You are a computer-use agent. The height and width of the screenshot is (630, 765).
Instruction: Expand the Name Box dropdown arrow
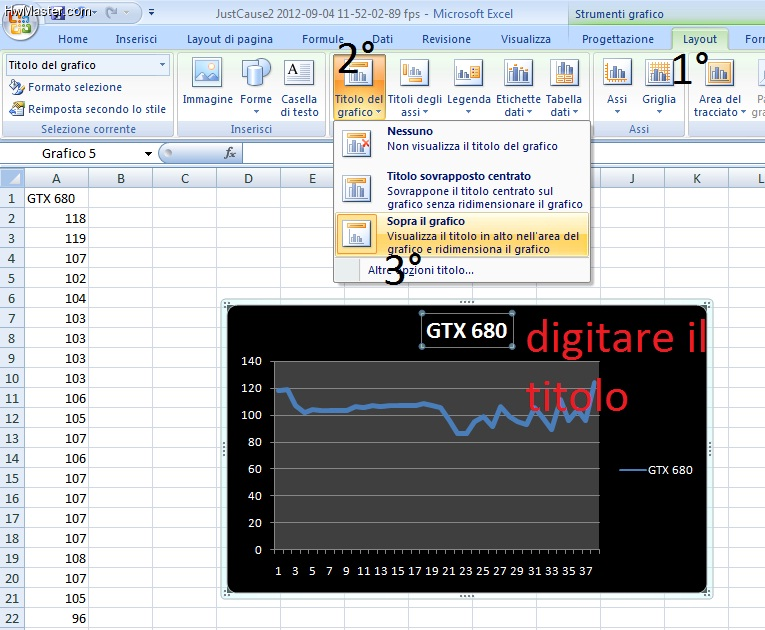(x=148, y=154)
